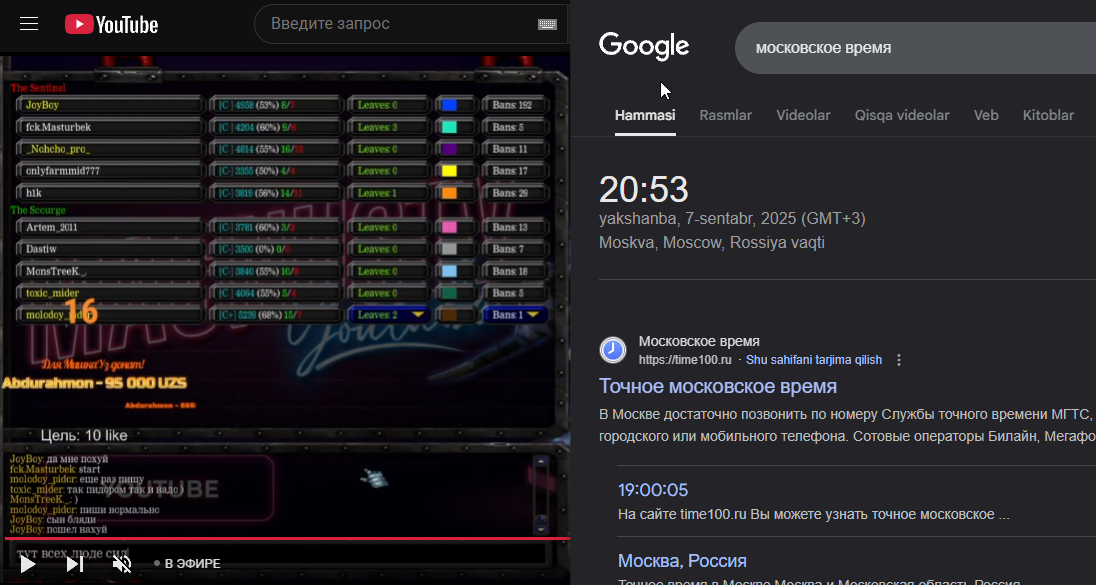Viewport: 1096px width, 585px height.
Task: Click the Цель: 10 like overlay text
Action: point(84,435)
